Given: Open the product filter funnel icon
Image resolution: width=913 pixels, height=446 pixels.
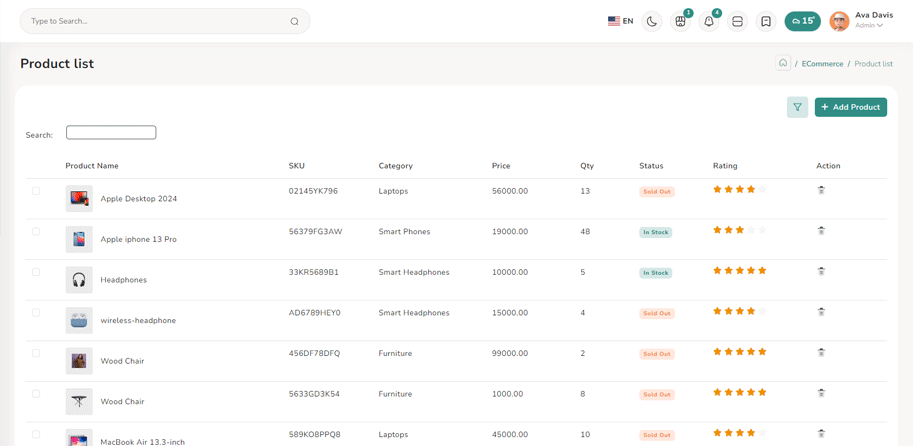Looking at the screenshot, I should click(x=797, y=107).
